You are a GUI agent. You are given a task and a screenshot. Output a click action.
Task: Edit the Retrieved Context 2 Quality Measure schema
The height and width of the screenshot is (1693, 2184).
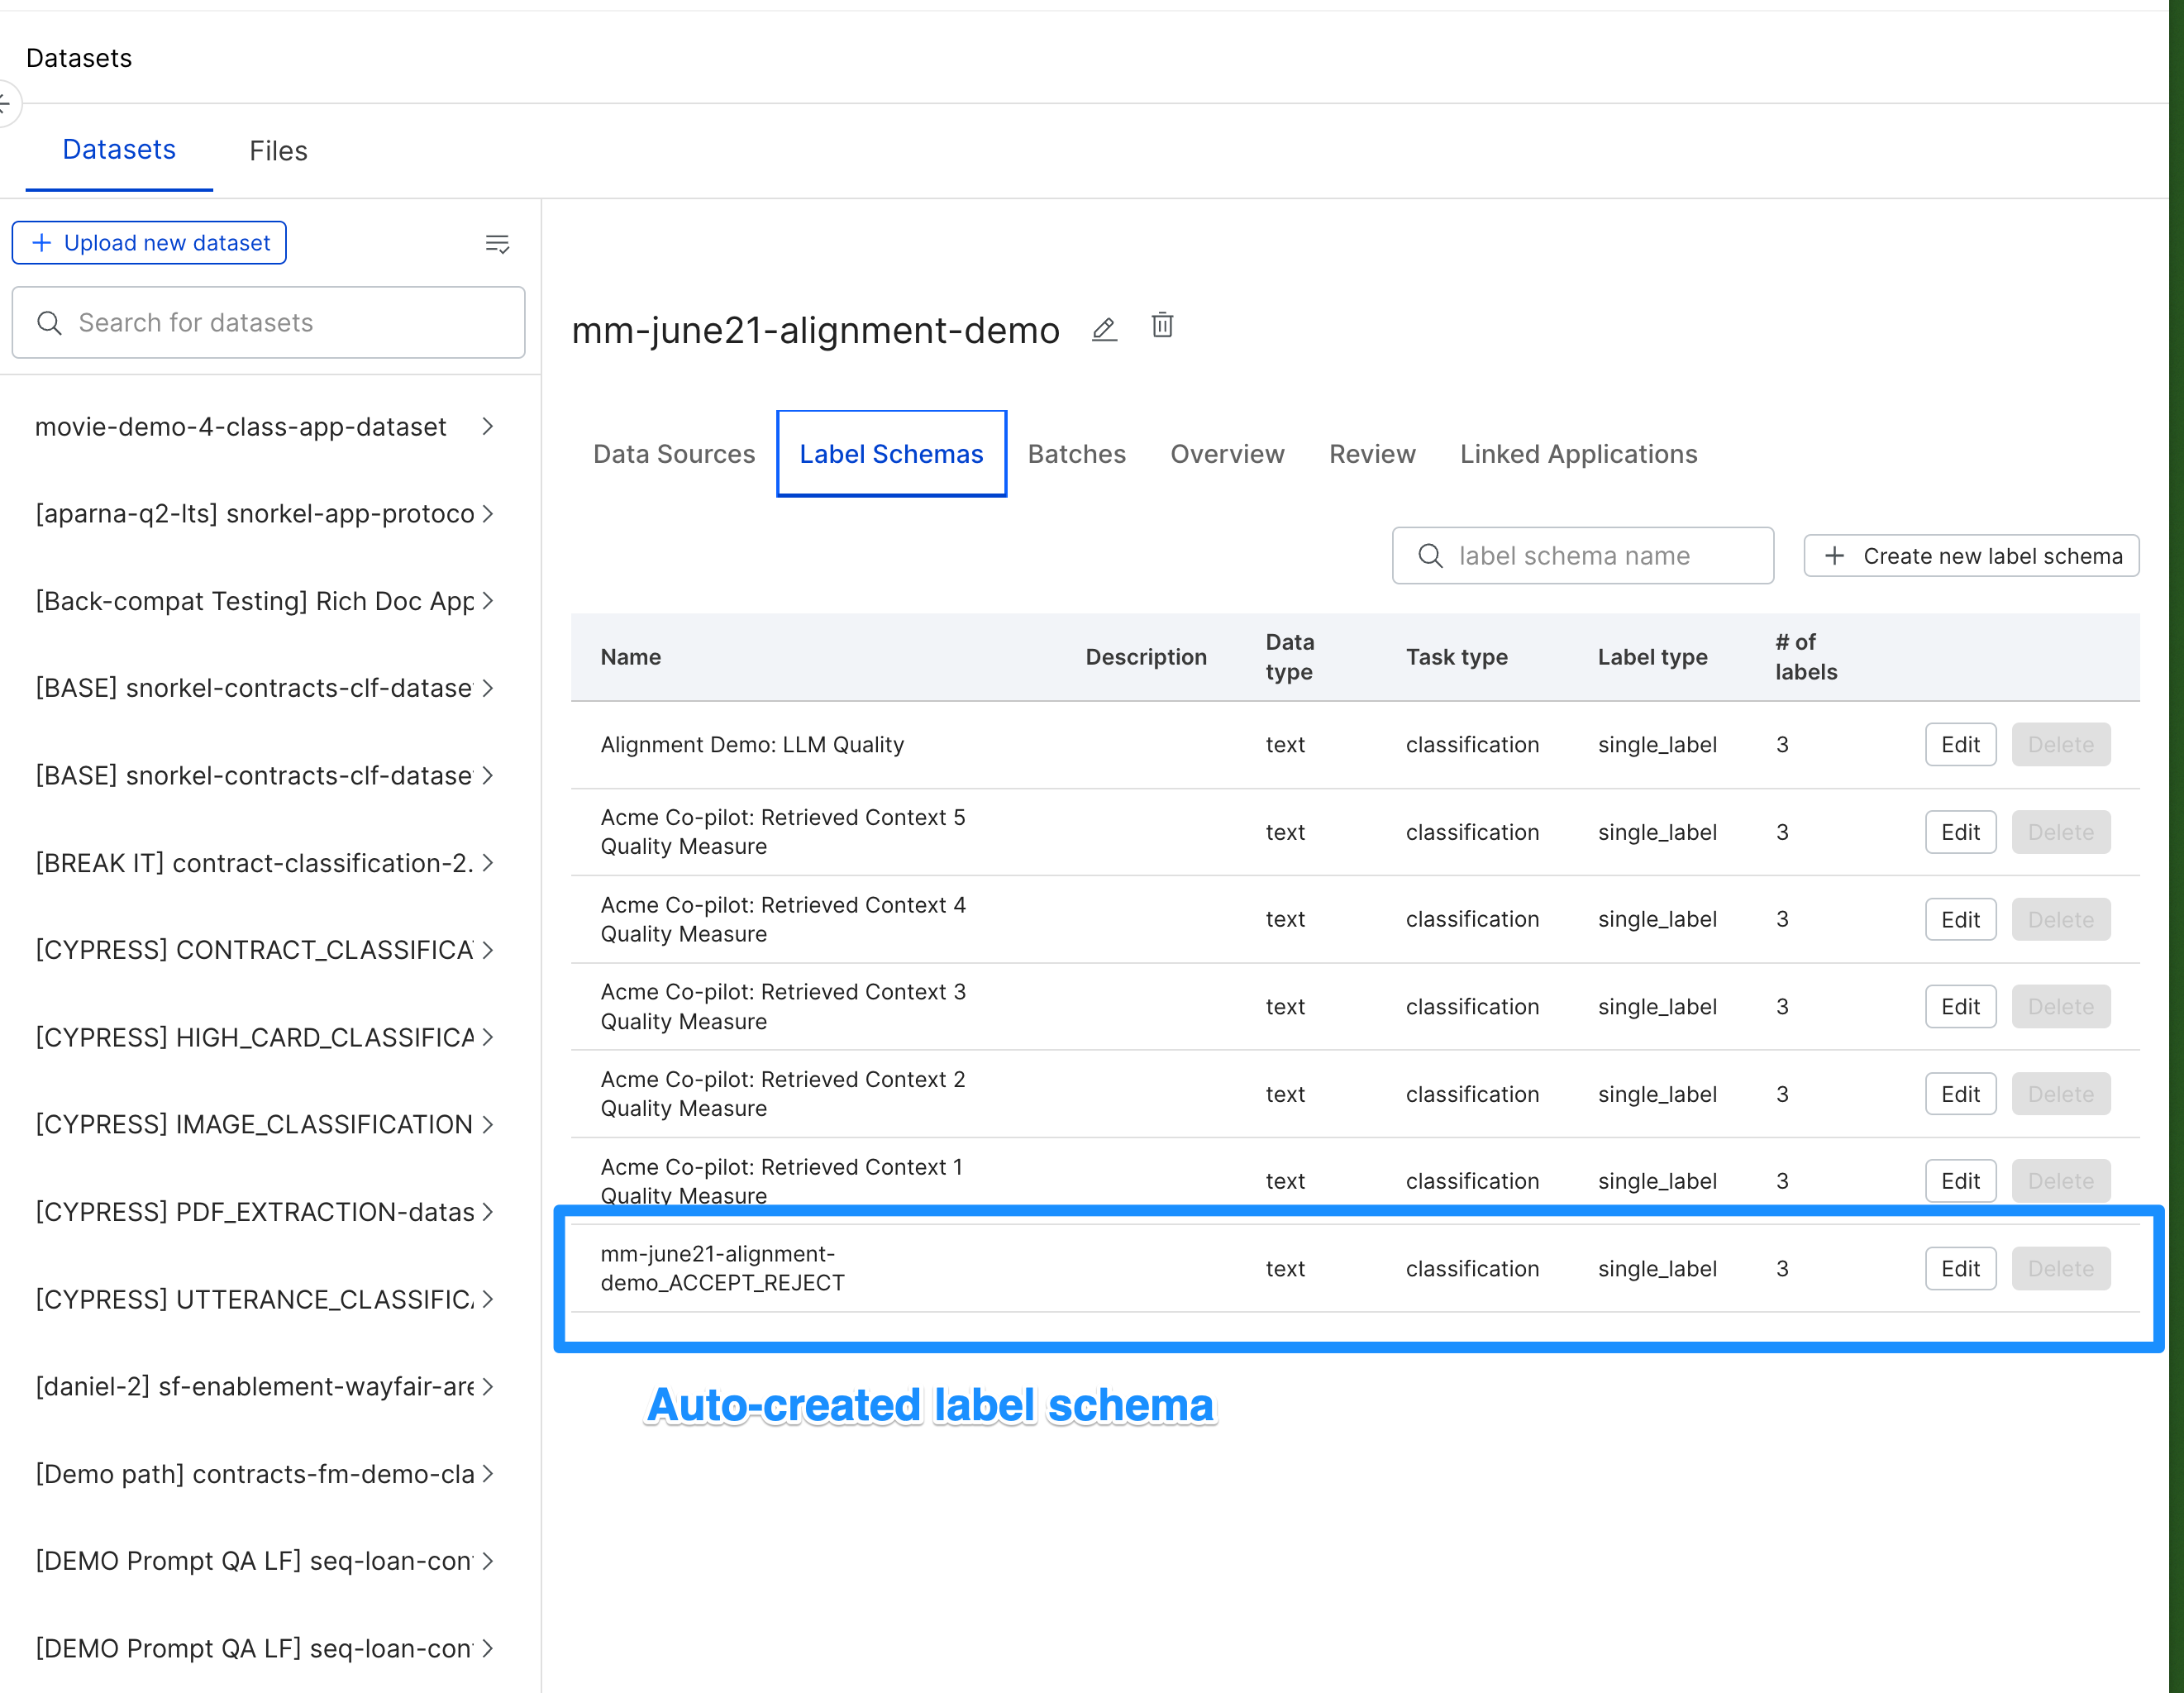[1960, 1094]
